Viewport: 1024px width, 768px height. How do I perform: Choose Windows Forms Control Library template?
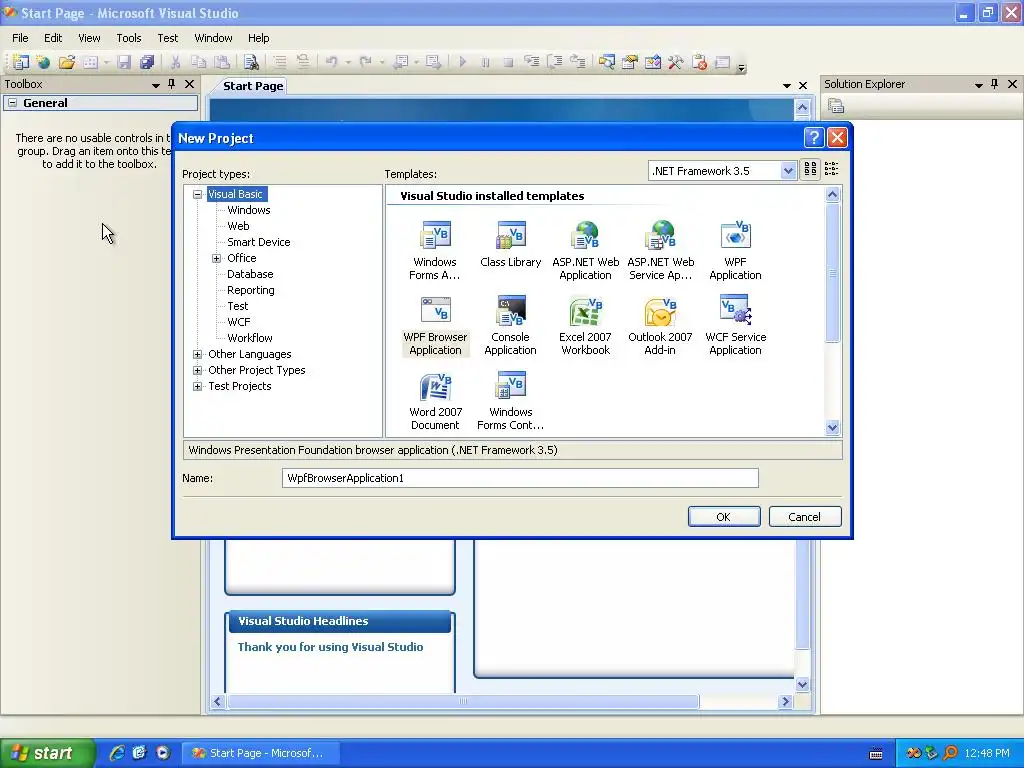[510, 401]
